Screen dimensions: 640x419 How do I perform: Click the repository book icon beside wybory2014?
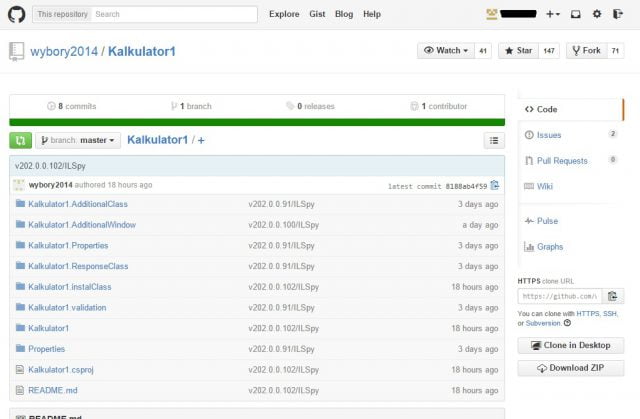16,51
